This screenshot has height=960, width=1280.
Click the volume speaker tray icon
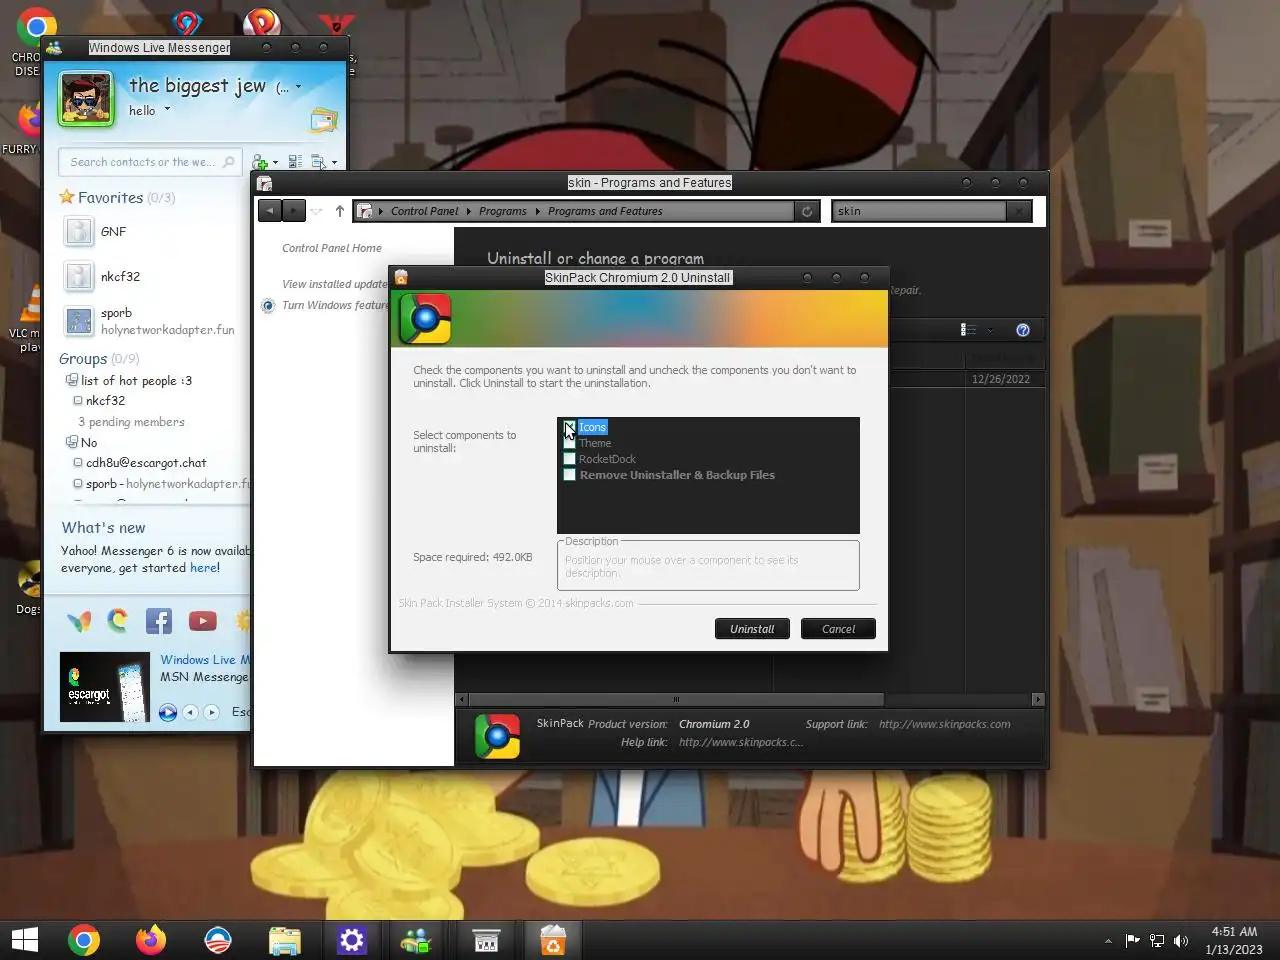tap(1181, 940)
